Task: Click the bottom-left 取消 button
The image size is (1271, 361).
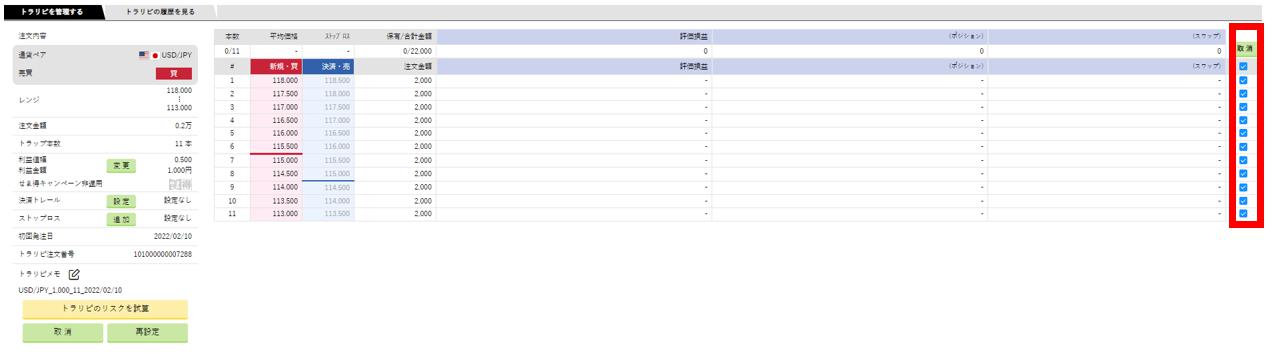Action: (63, 333)
